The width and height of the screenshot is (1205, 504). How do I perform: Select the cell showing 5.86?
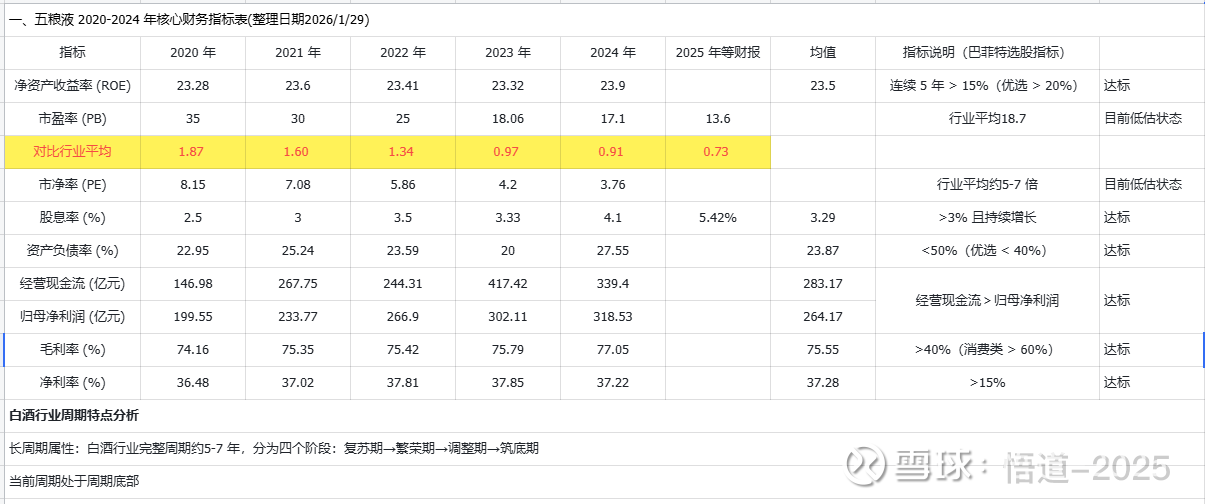[403, 185]
